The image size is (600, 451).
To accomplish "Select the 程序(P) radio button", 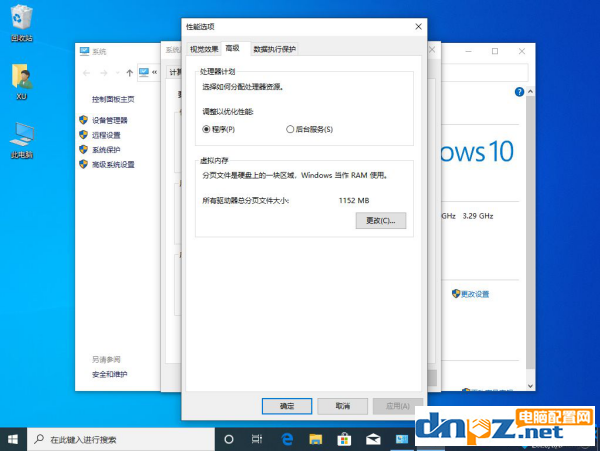I will click(206, 129).
